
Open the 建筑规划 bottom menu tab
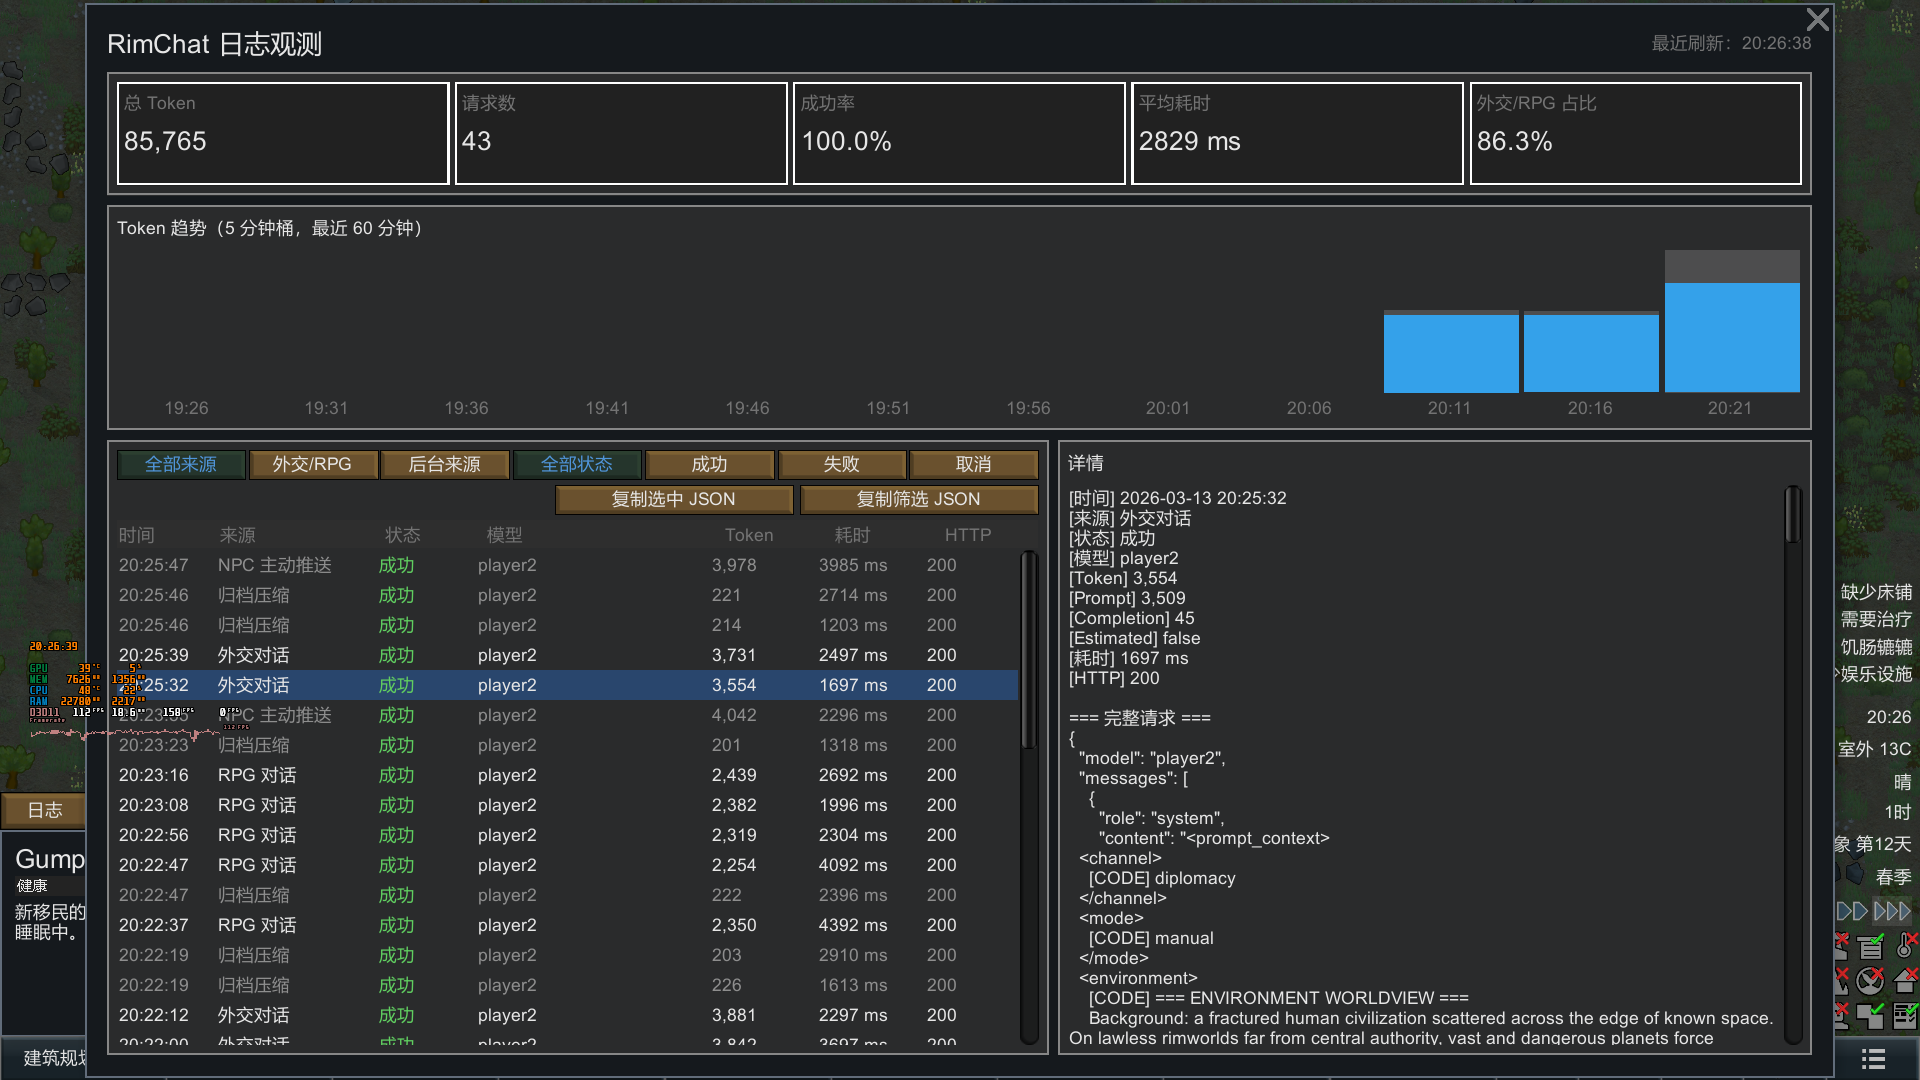(50, 1058)
